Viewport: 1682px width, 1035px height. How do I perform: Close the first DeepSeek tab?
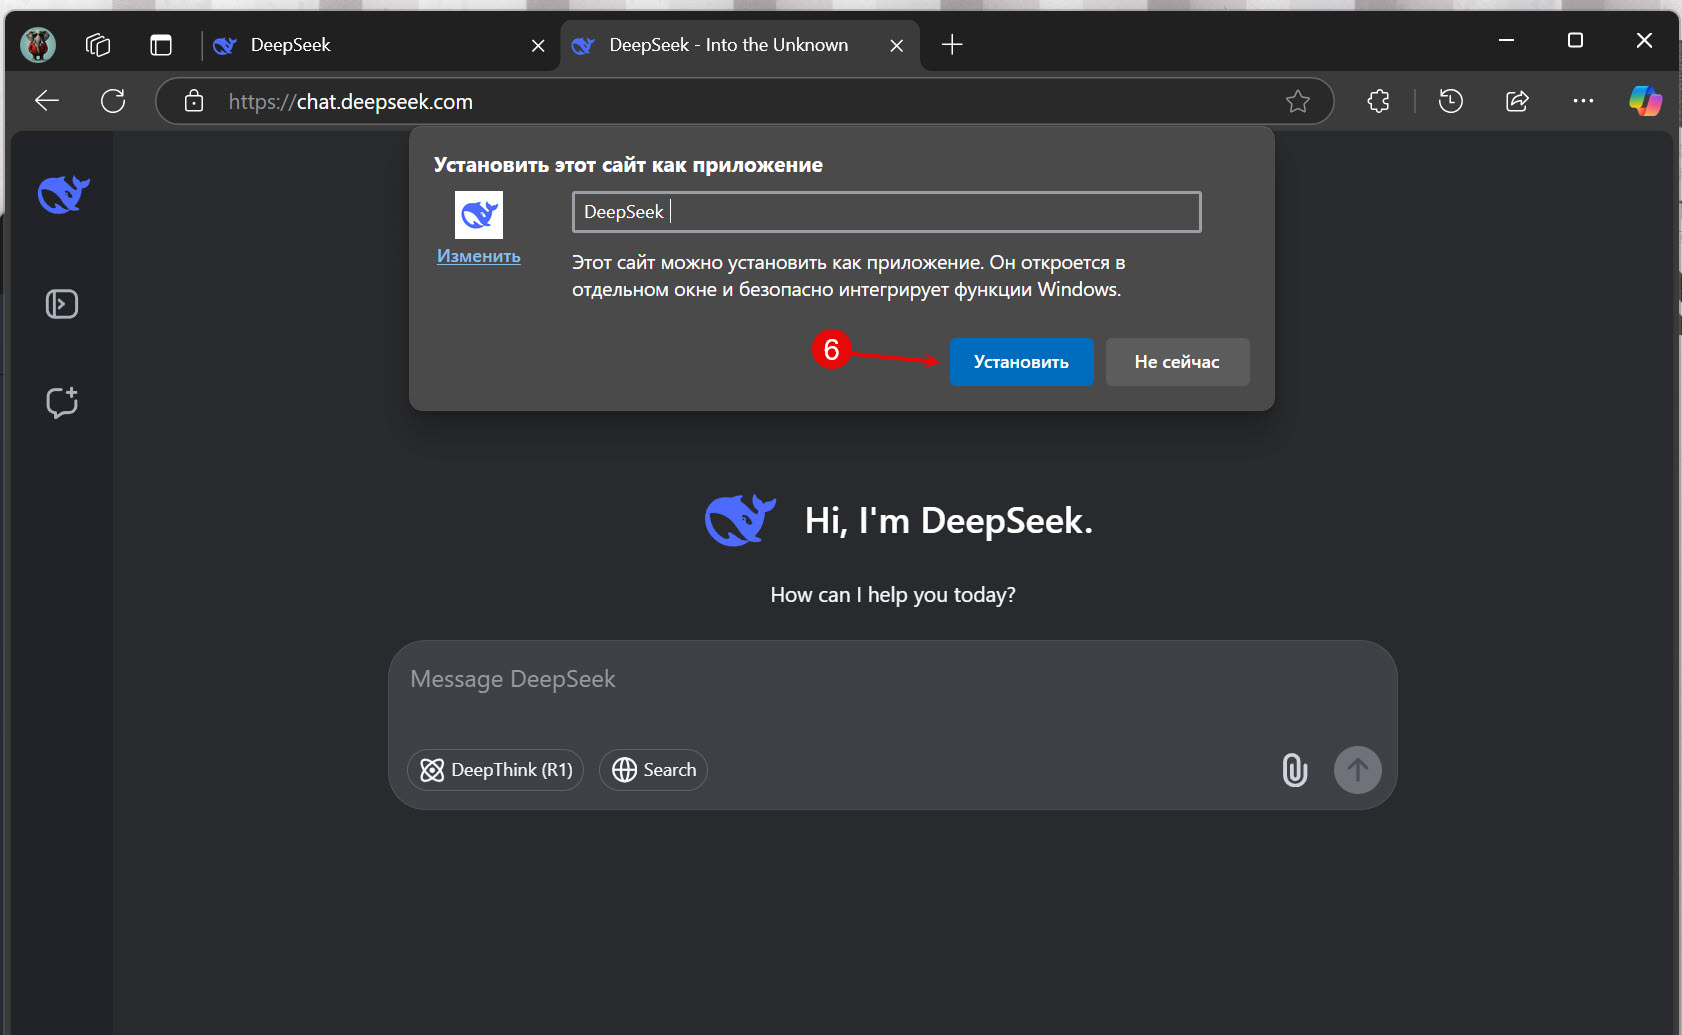coord(538,45)
